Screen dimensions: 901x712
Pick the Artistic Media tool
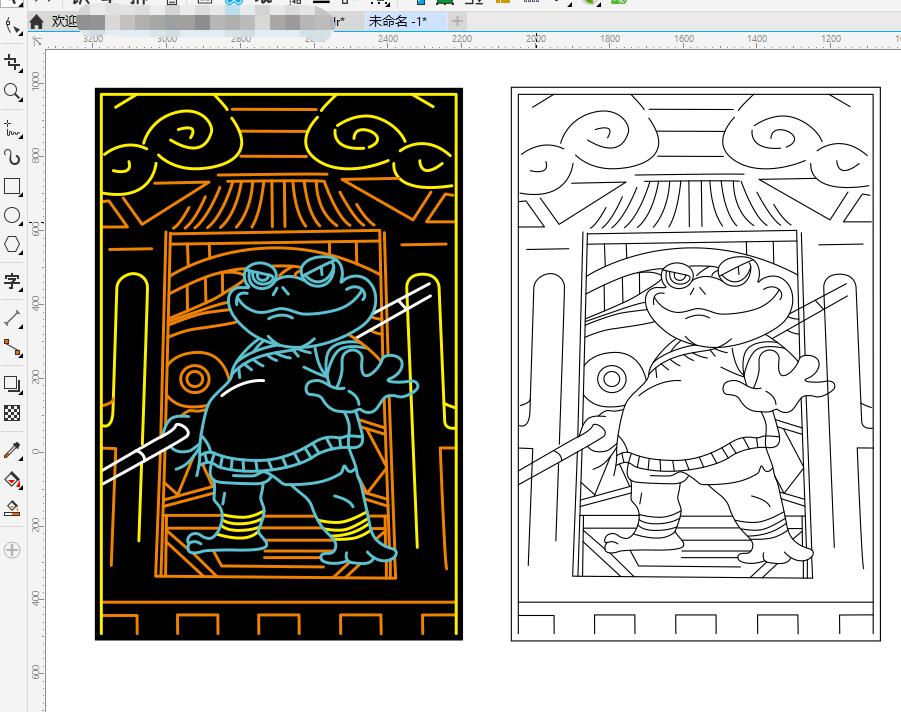(12, 157)
